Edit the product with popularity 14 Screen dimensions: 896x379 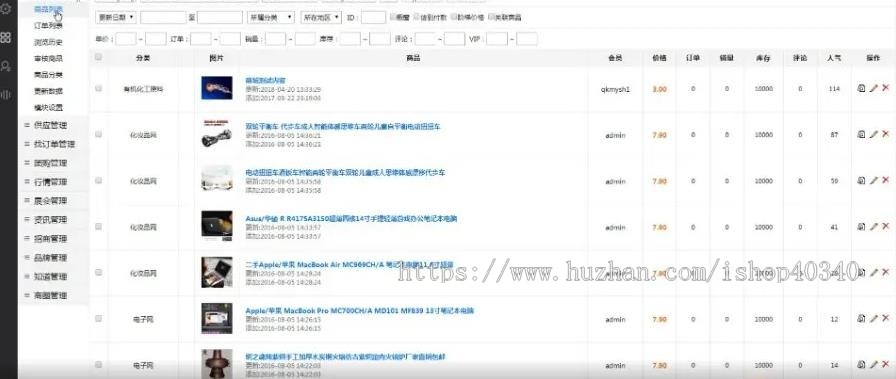tap(873, 364)
